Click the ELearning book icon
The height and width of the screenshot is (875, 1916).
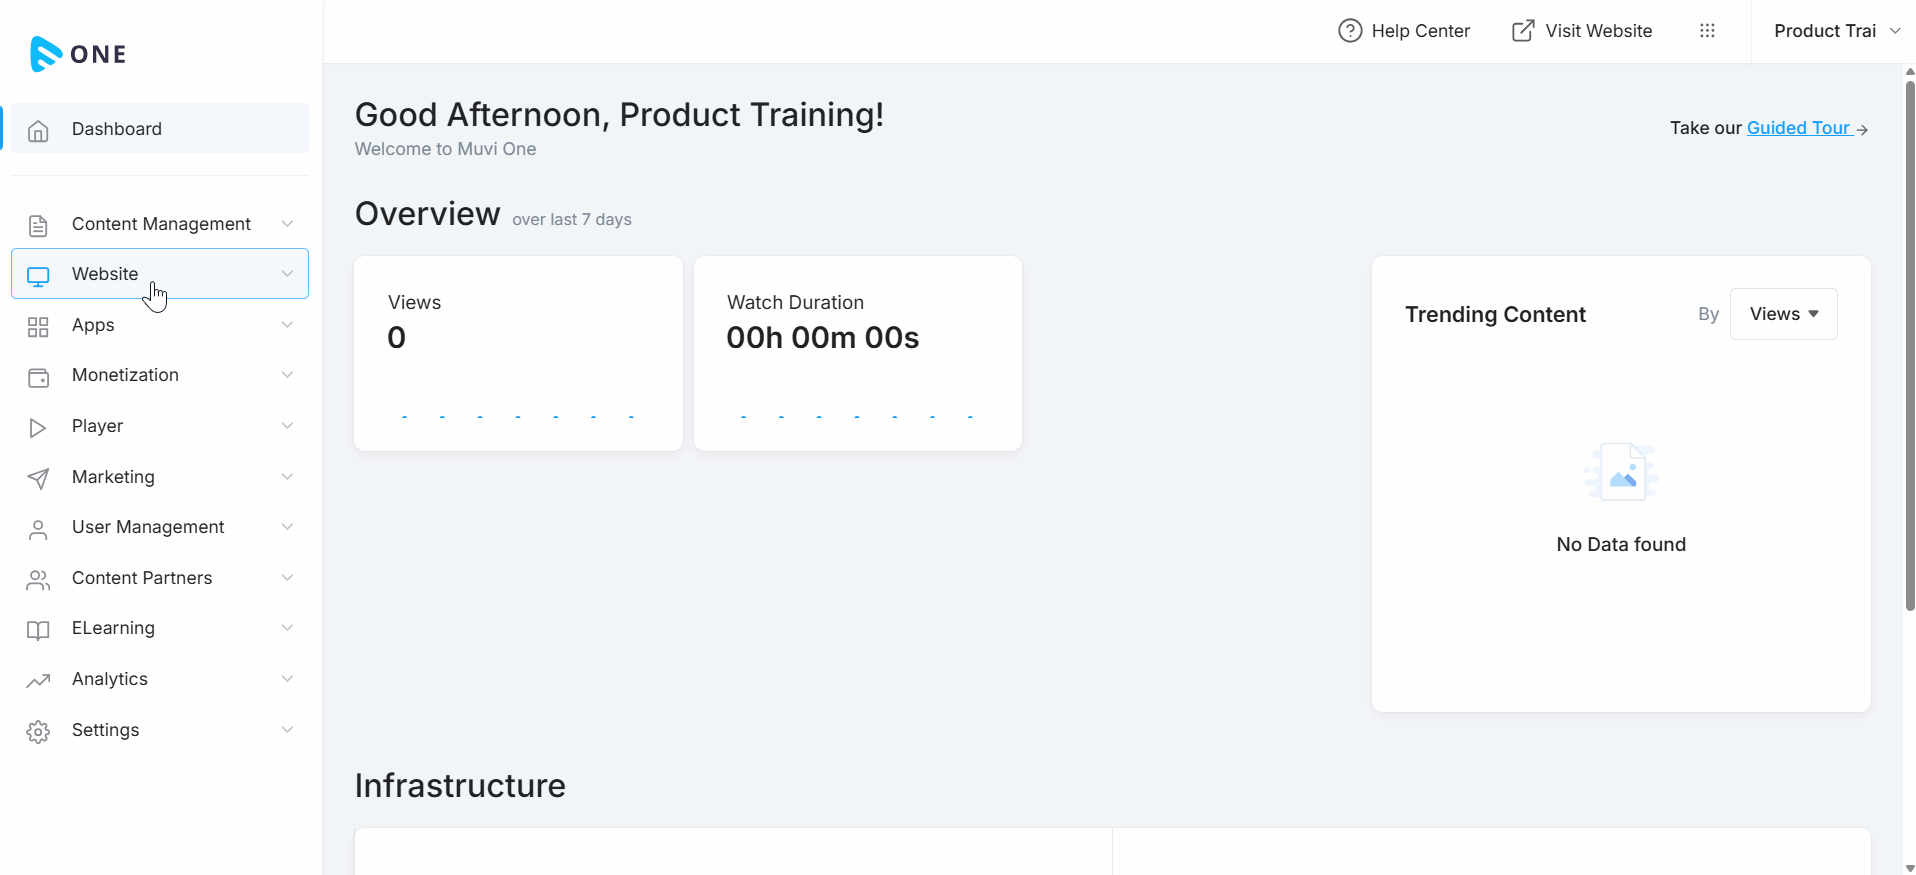click(x=38, y=630)
